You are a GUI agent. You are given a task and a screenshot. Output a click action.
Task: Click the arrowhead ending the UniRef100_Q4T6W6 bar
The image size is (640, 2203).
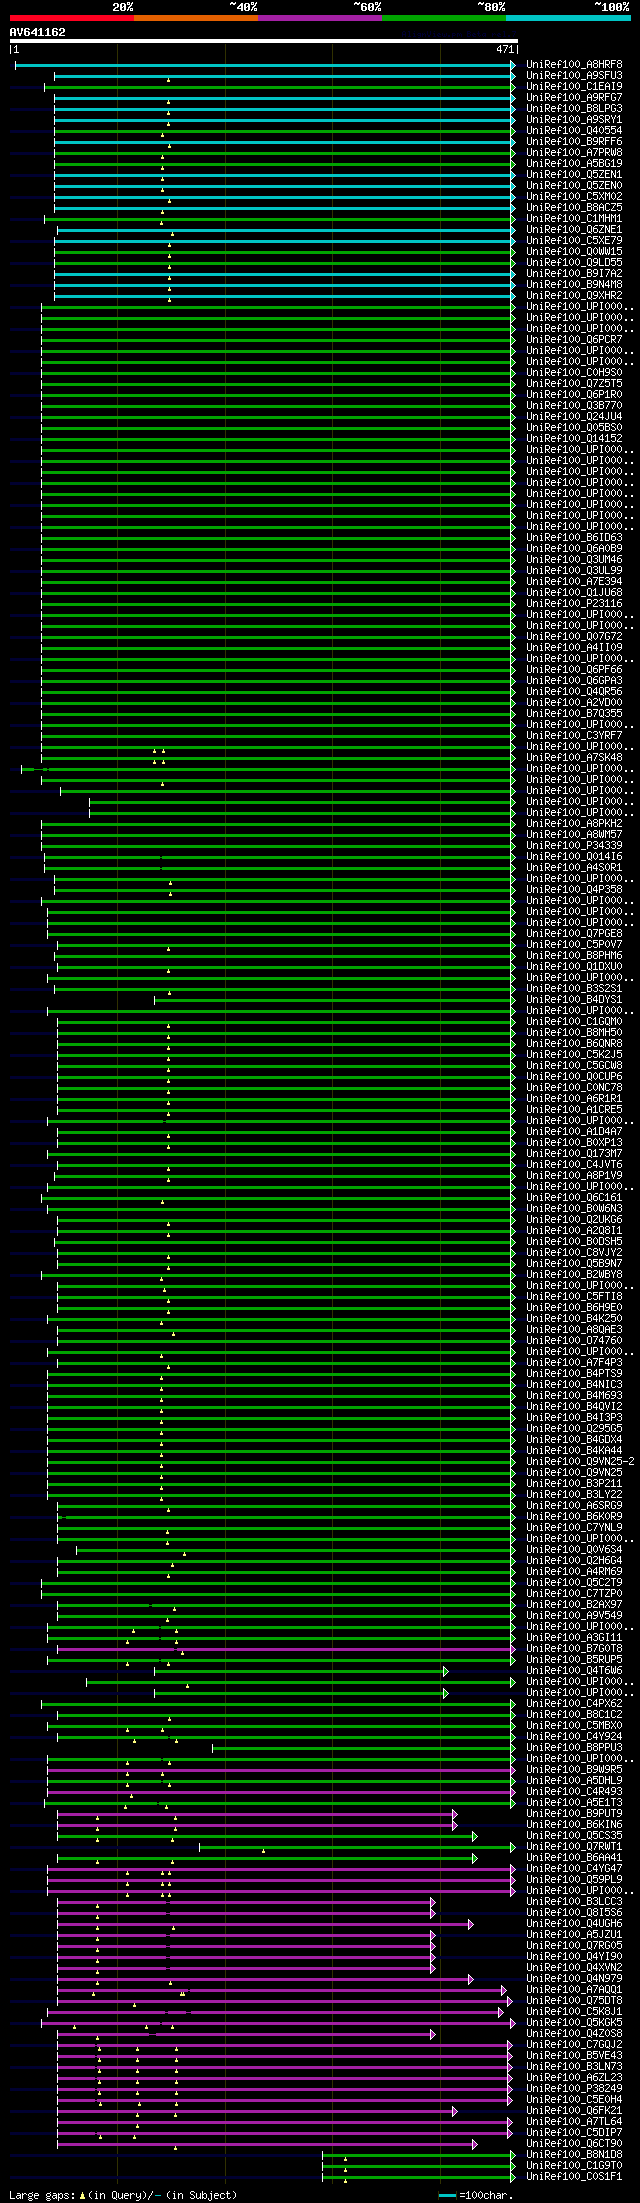(x=446, y=1671)
